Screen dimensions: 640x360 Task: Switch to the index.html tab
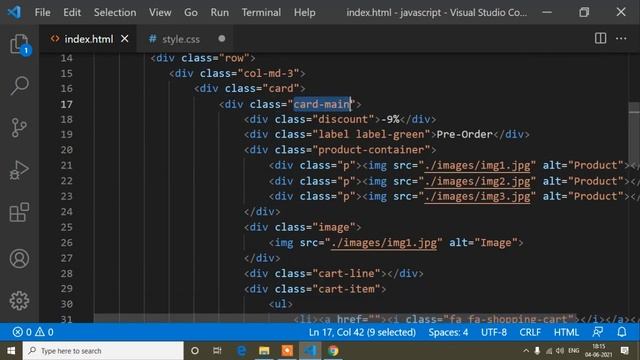[88, 38]
